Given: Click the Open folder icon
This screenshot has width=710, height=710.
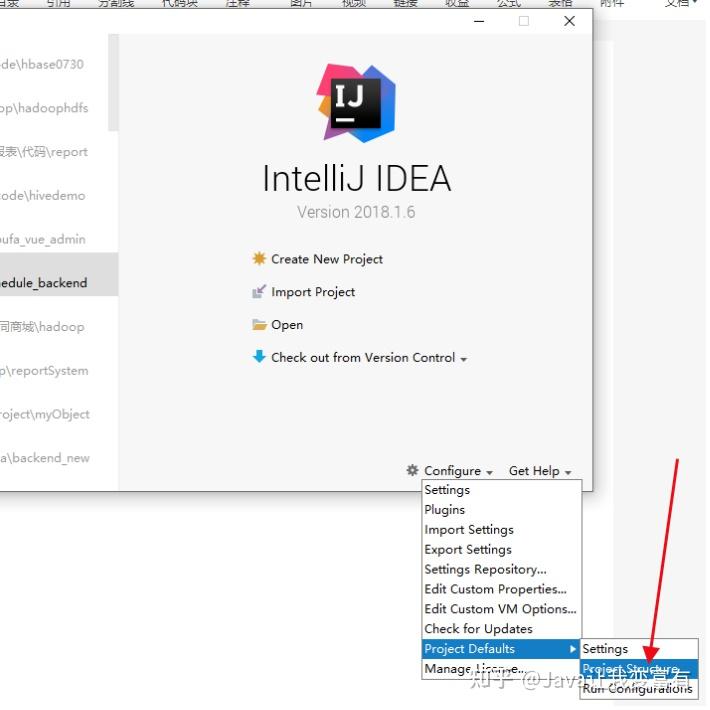Looking at the screenshot, I should (x=259, y=325).
